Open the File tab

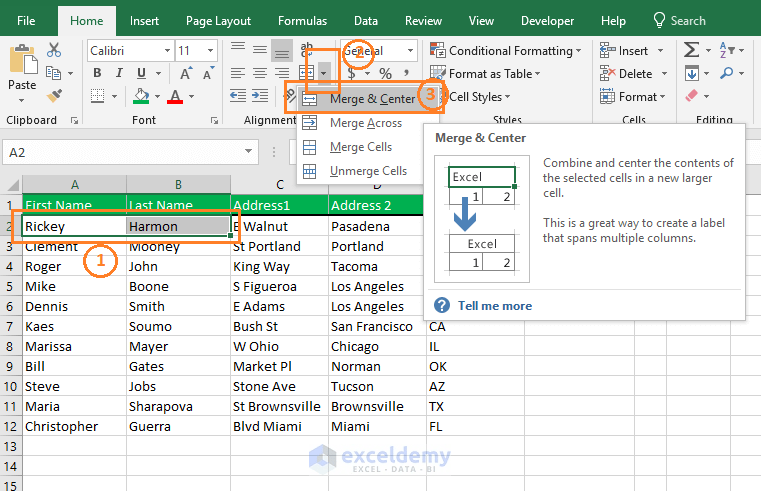coord(26,21)
